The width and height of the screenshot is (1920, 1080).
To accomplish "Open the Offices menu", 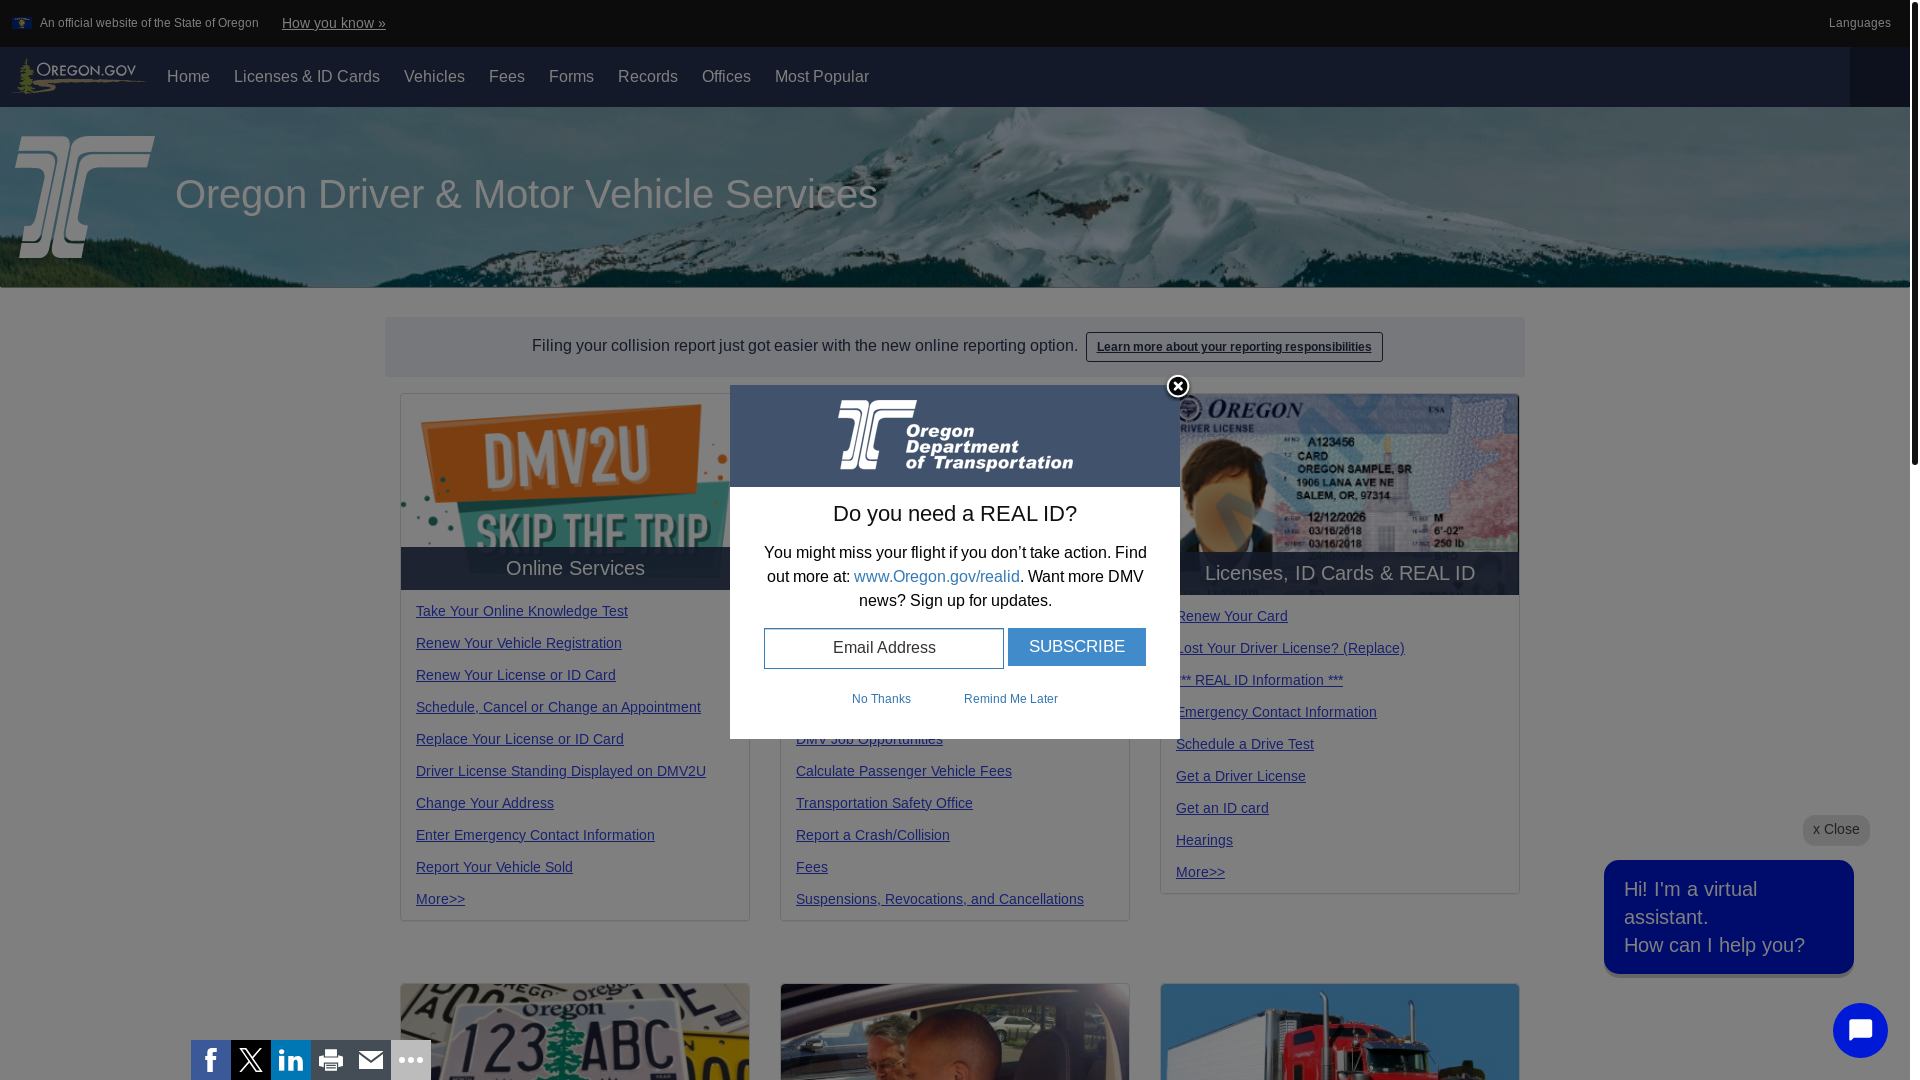I will [x=726, y=77].
